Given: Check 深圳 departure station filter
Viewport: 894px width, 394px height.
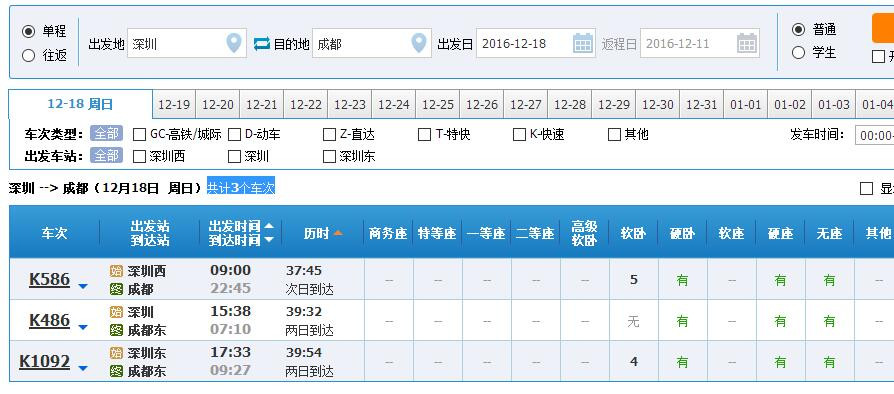Looking at the screenshot, I should pyautogui.click(x=234, y=156).
